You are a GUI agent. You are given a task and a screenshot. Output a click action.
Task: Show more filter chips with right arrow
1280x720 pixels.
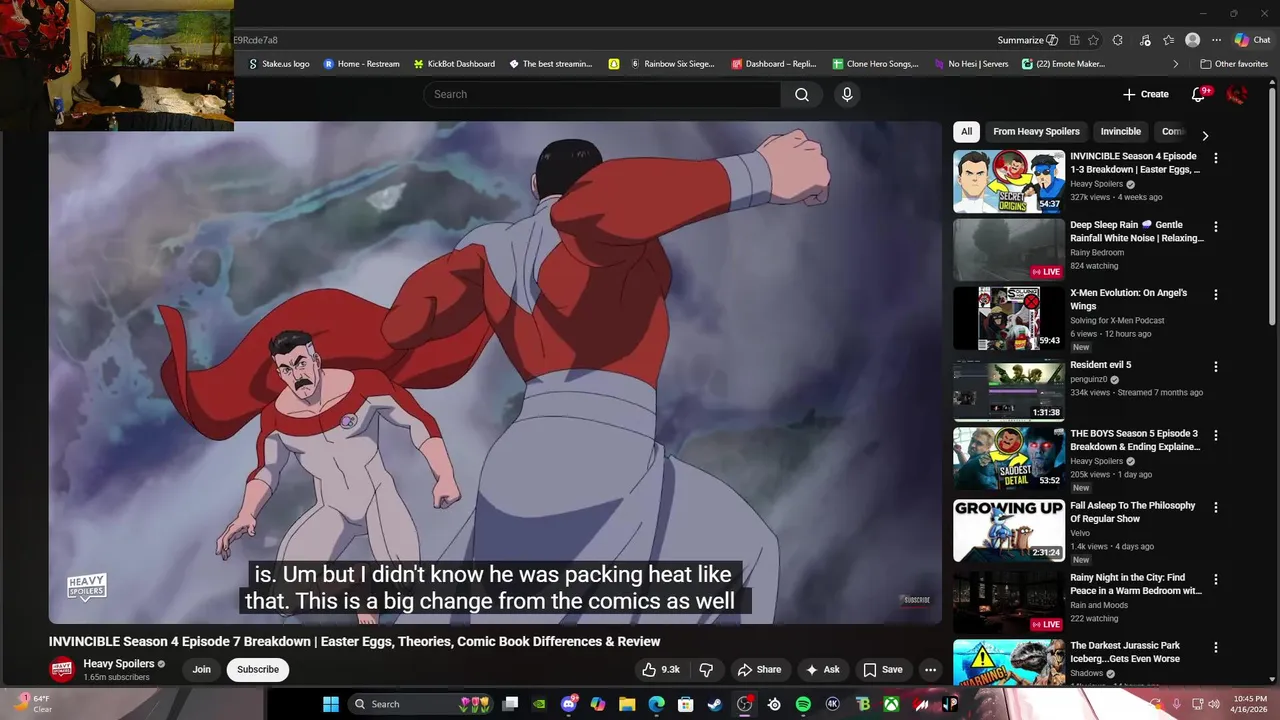[x=1205, y=136]
